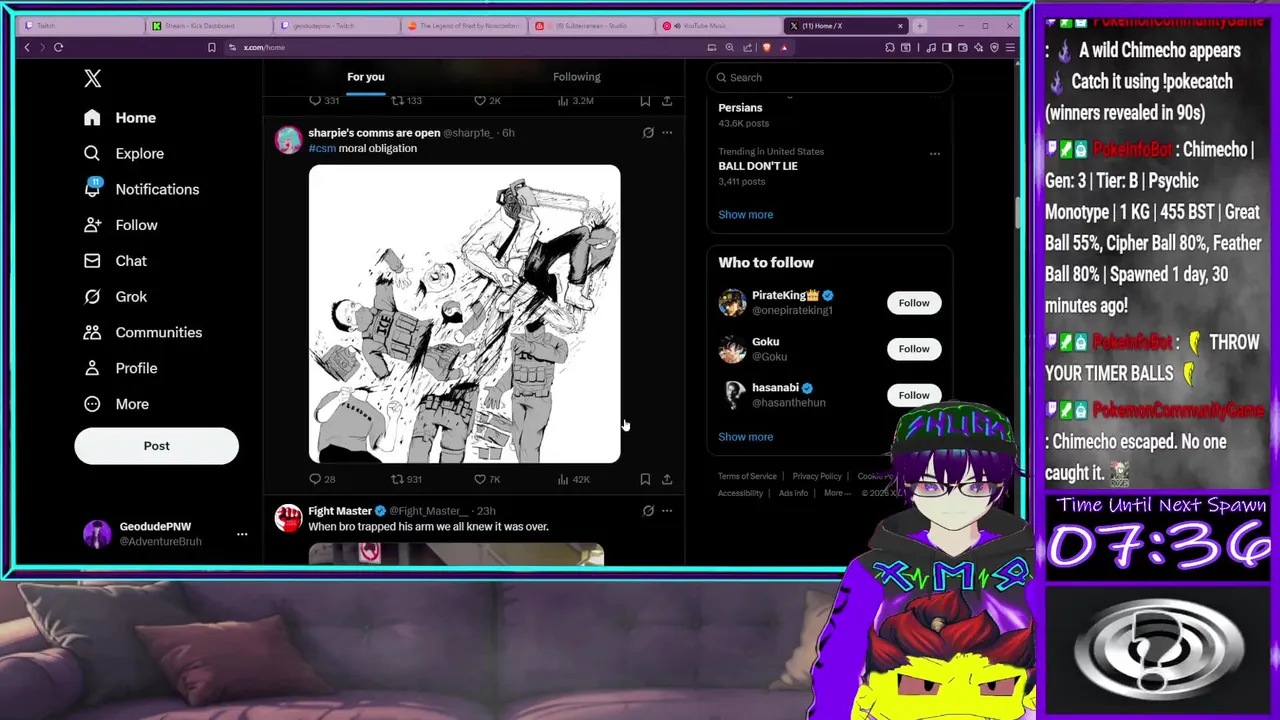Open Explore via its magnifier icon
The width and height of the screenshot is (1280, 720).
tap(92, 153)
